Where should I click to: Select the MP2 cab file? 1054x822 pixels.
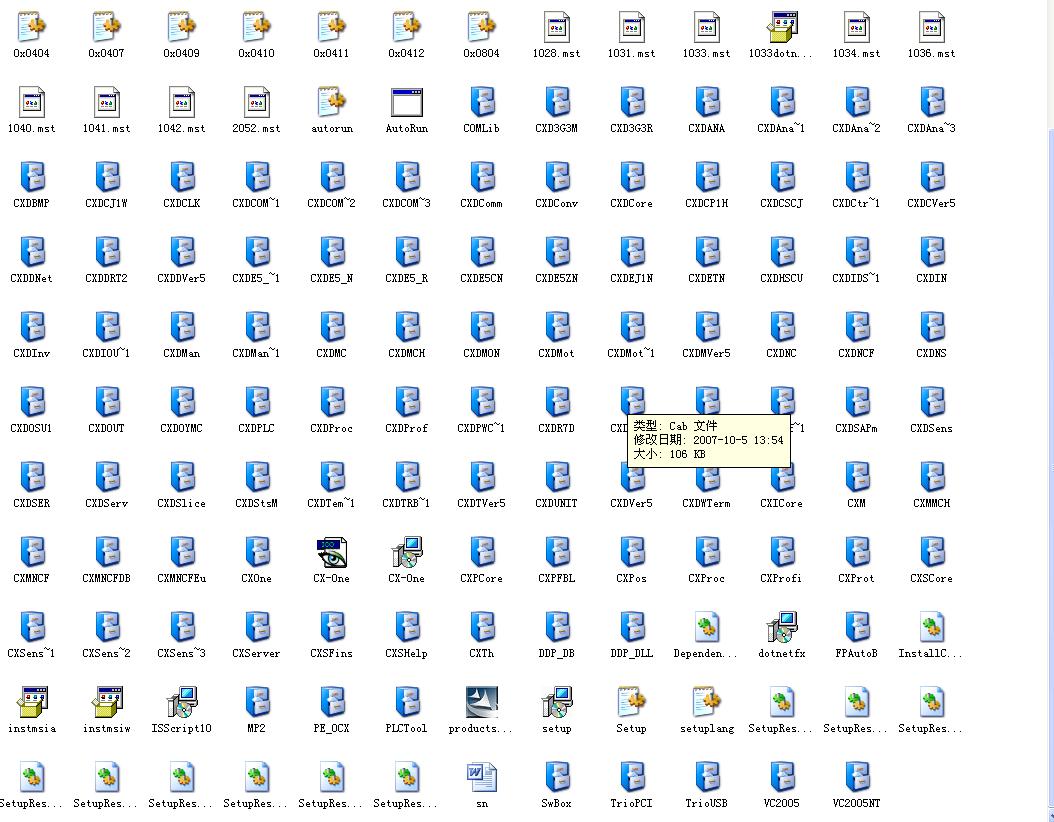point(257,703)
